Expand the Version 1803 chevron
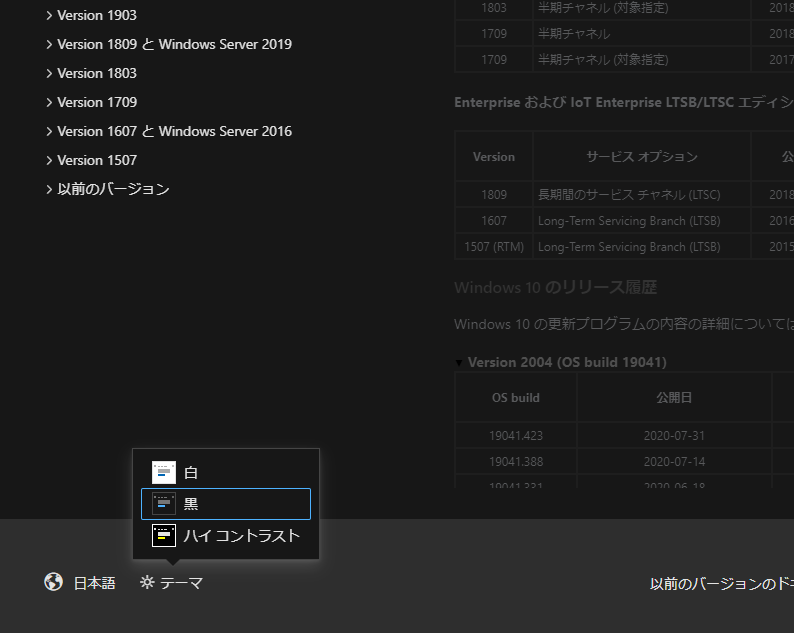Viewport: 794px width, 633px height. (49, 73)
